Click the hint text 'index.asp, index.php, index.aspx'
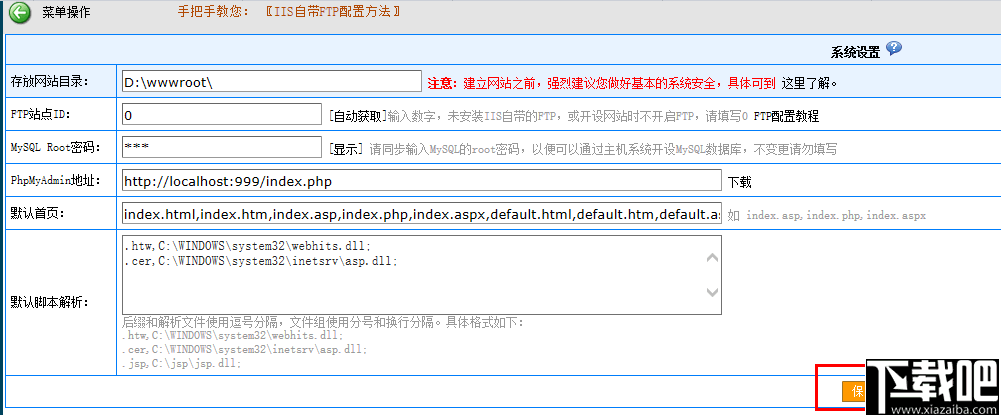Screen dimensions: 1001x415 [x=836, y=215]
